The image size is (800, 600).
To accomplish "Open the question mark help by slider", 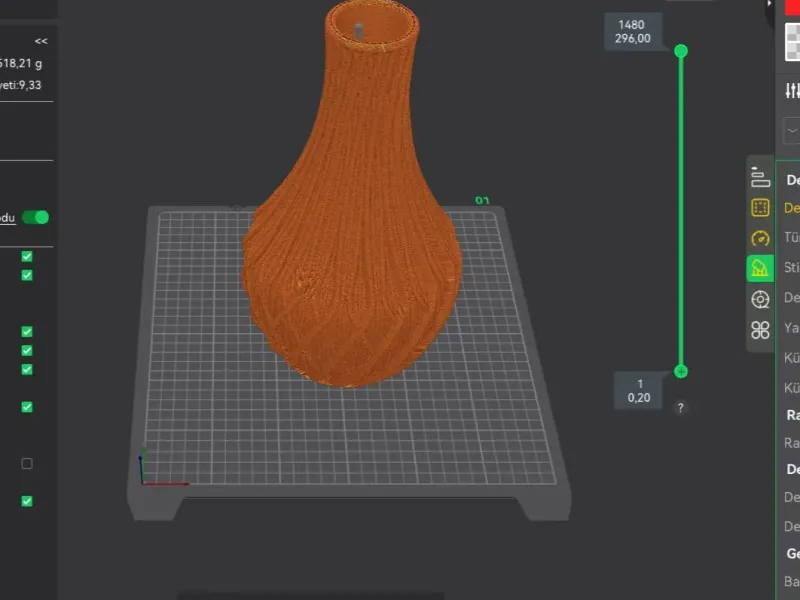I will click(680, 408).
